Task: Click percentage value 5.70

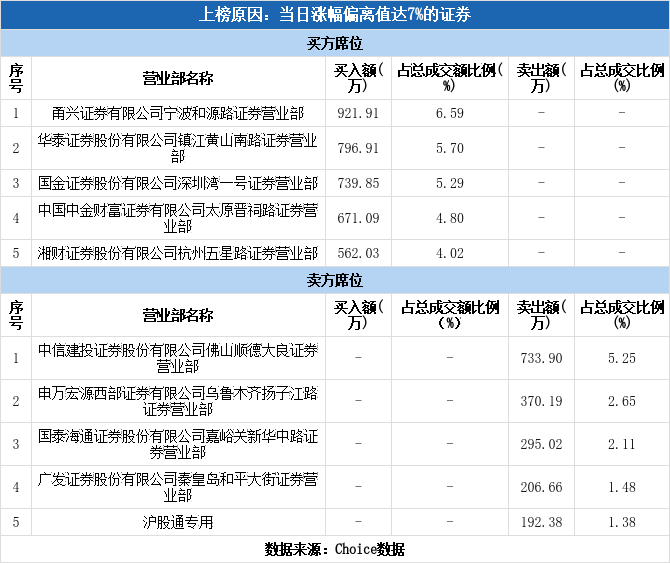Action: coord(450,148)
